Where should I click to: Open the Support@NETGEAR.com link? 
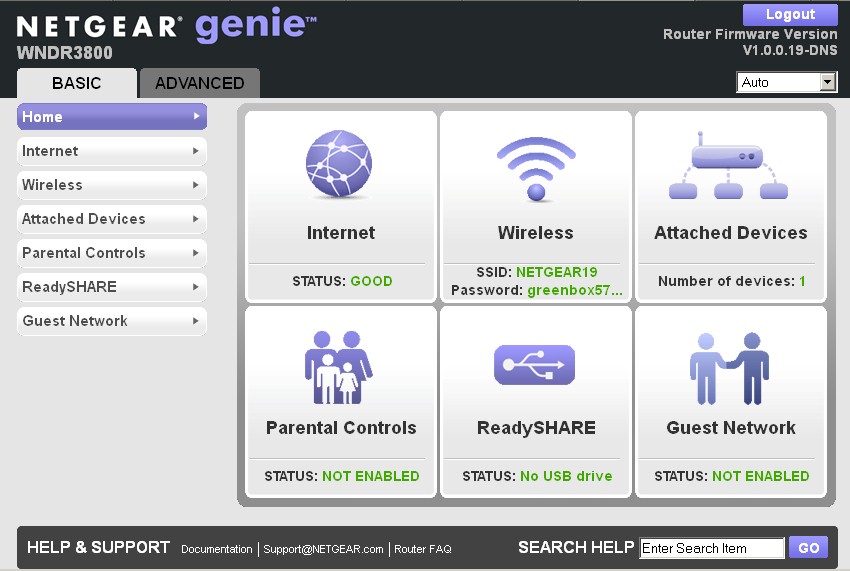pyautogui.click(x=323, y=549)
